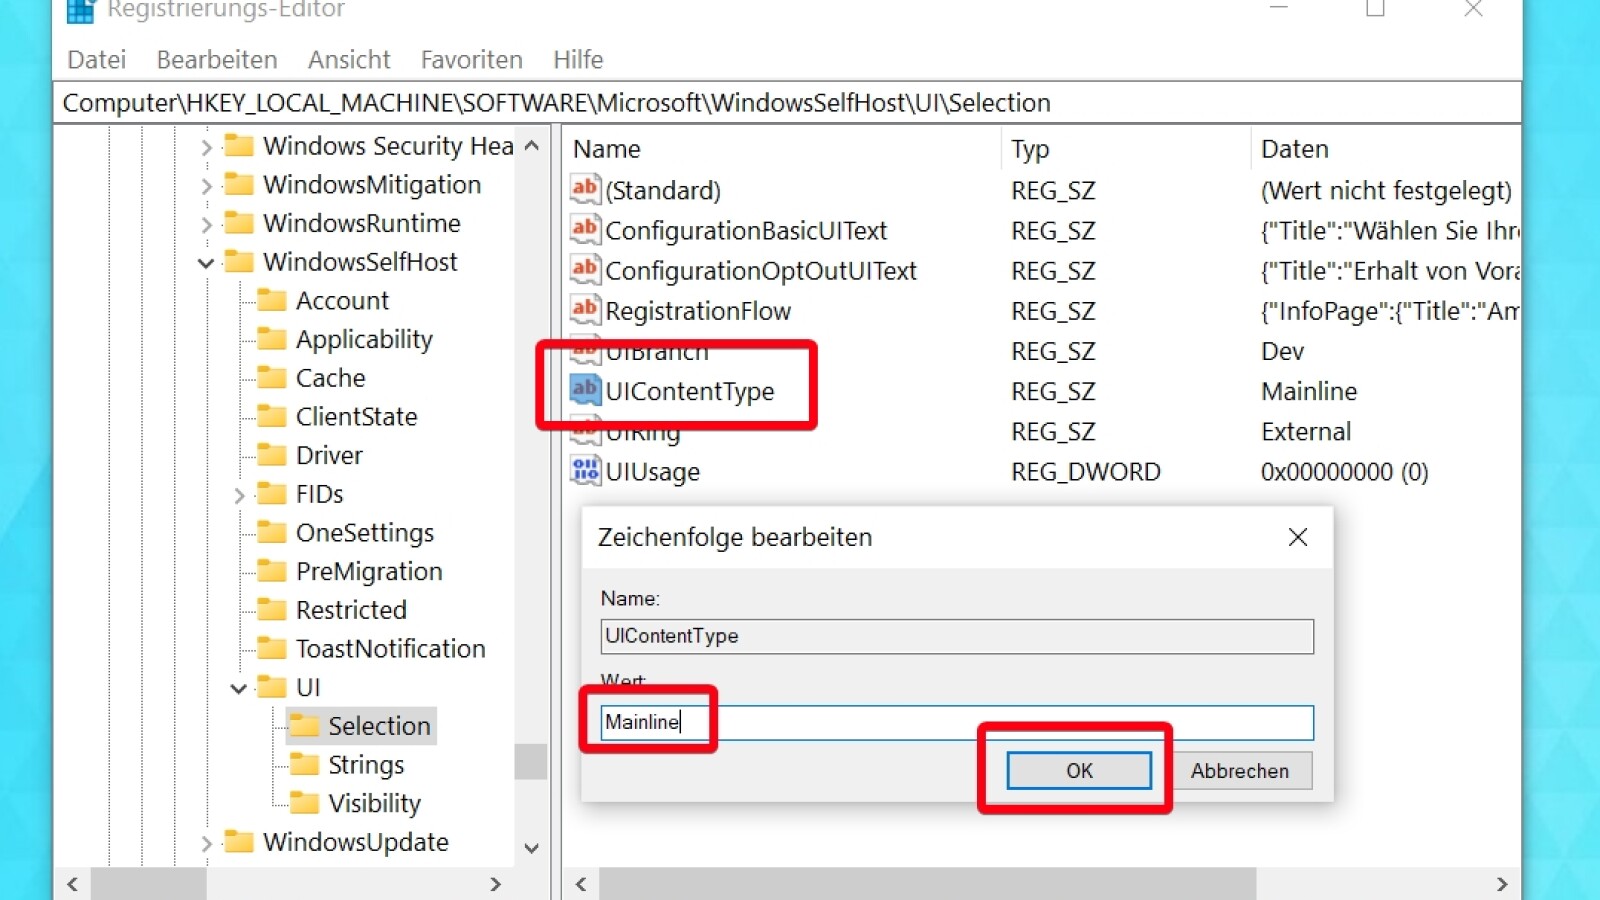Screen dimensions: 1600x900
Task: Click the UIUsage DWORD value icon
Action: pos(585,470)
